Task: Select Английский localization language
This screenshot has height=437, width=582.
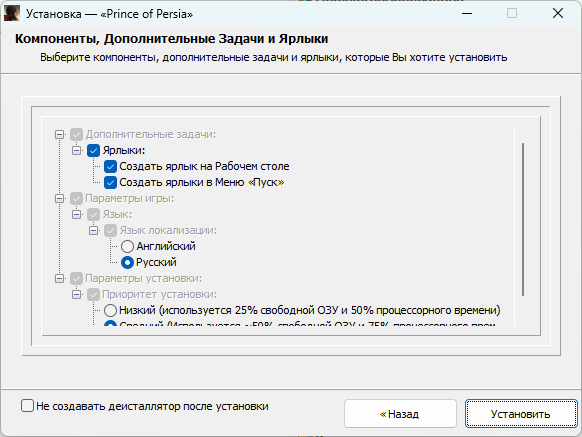Action: pos(127,246)
